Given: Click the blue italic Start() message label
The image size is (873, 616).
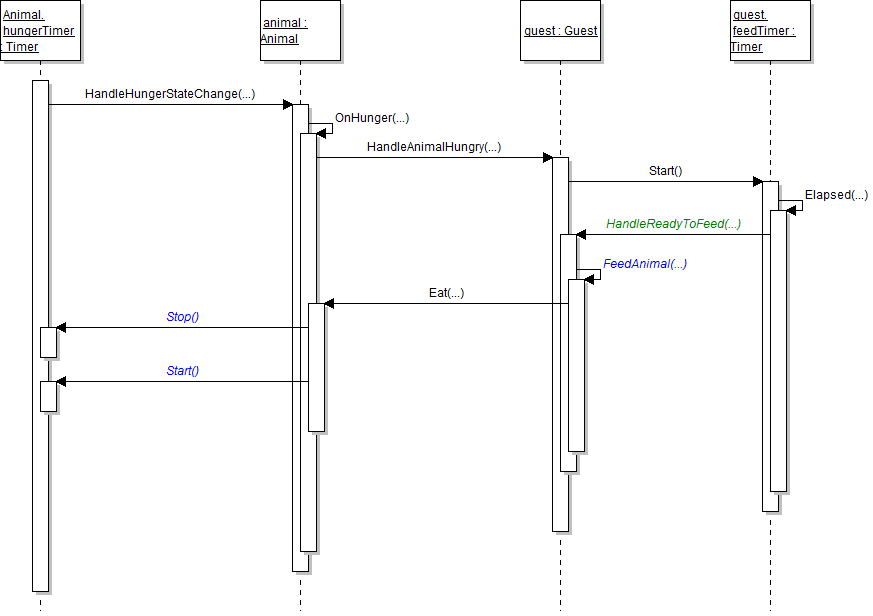Looking at the screenshot, I should 183,371.
